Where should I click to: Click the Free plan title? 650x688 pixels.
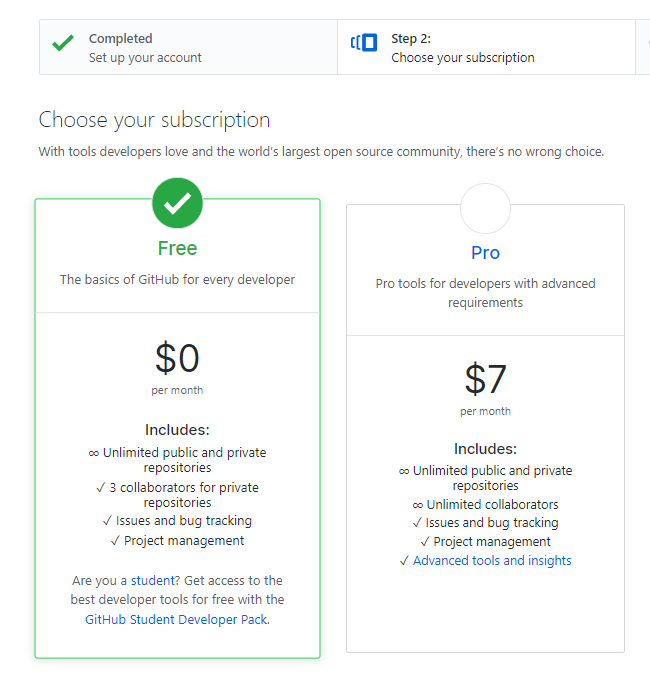click(177, 248)
